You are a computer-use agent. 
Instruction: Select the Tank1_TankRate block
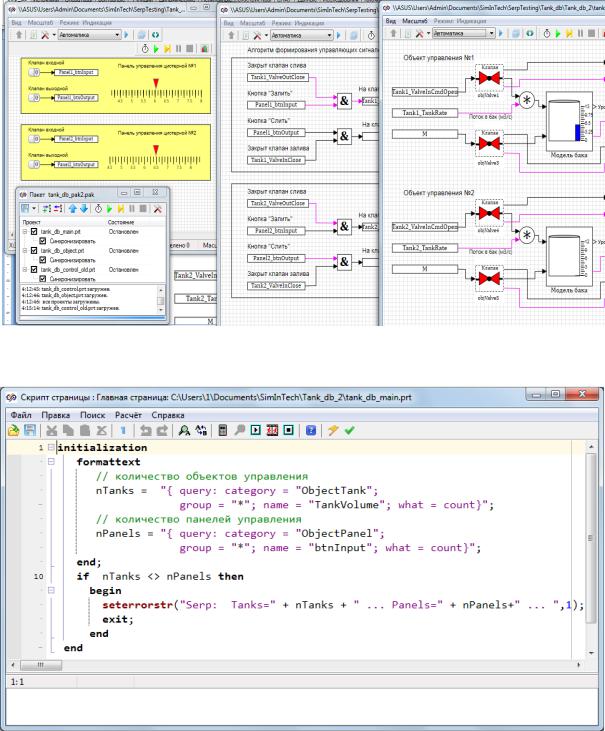tap(425, 112)
